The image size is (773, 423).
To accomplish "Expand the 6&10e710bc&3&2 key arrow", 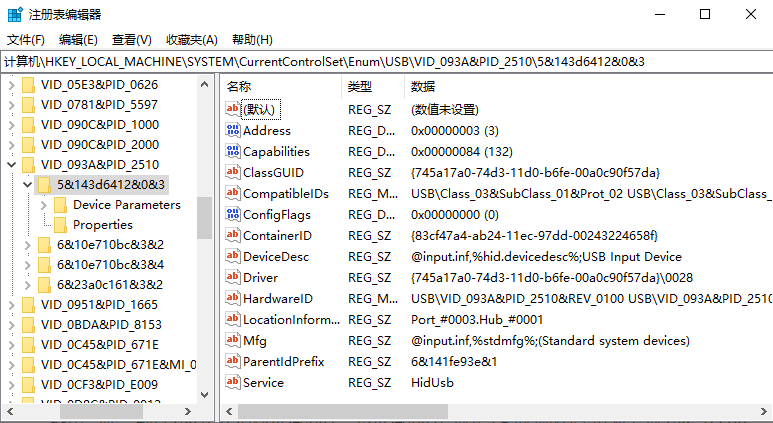I will point(27,245).
